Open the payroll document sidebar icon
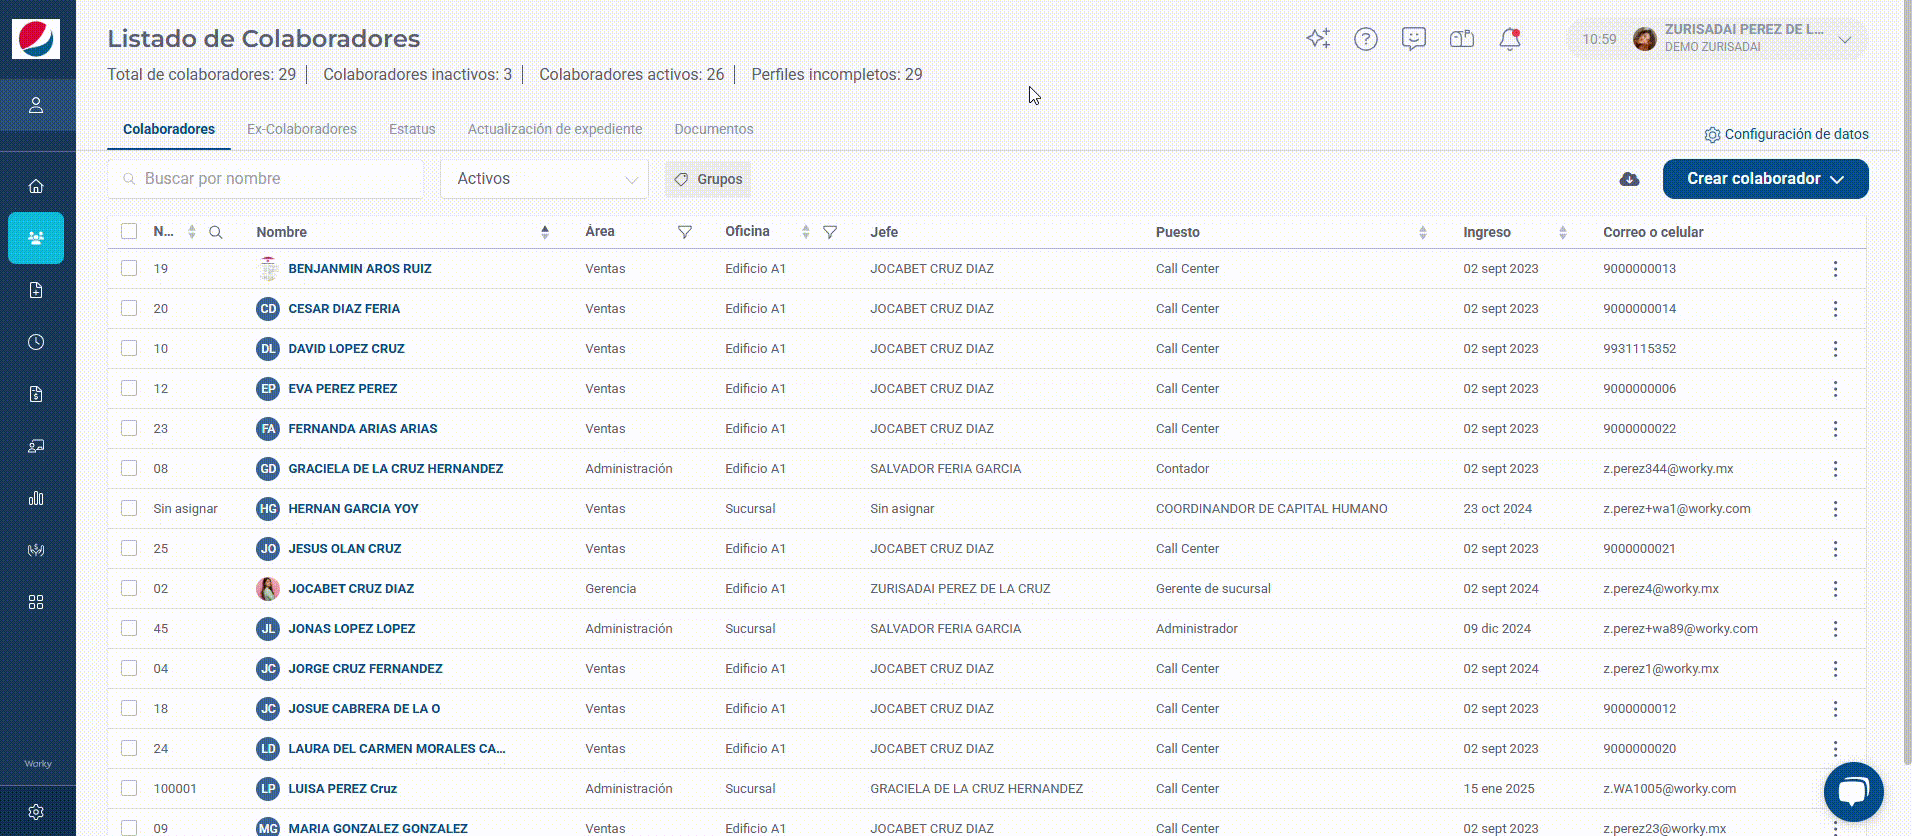1912x836 pixels. [36, 394]
